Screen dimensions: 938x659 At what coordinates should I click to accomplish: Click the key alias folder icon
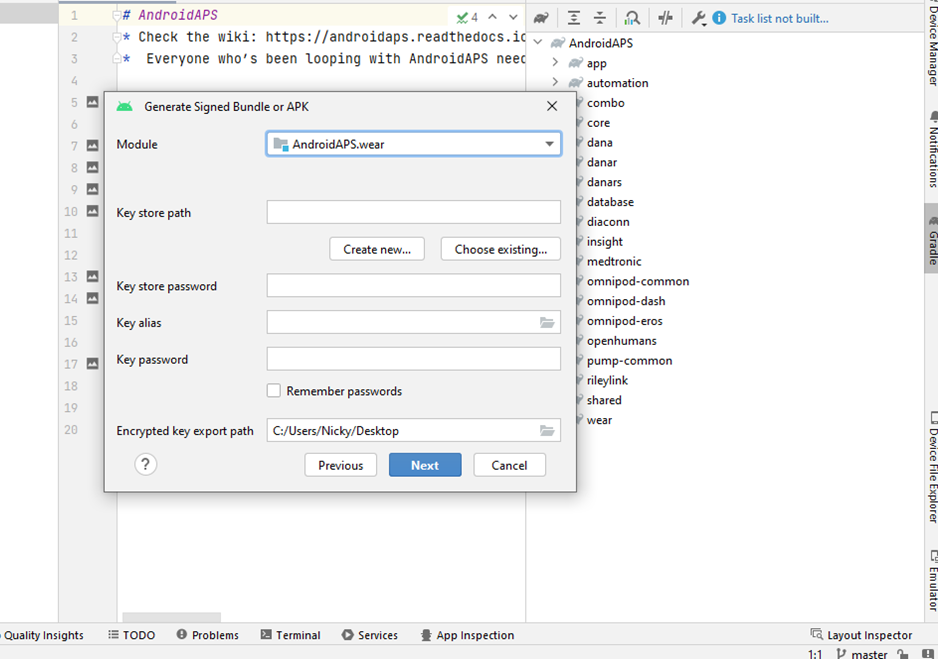(547, 323)
